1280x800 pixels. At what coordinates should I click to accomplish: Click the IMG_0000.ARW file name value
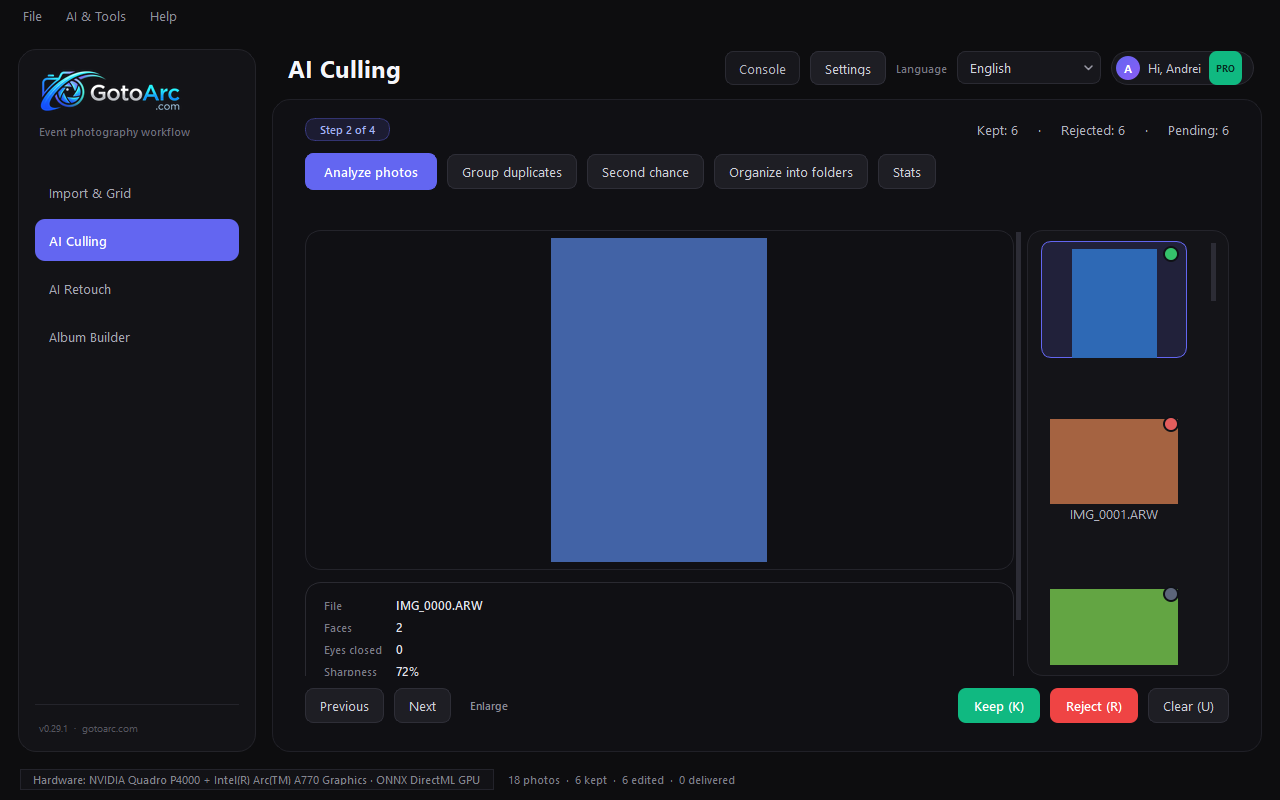pyautogui.click(x=439, y=606)
